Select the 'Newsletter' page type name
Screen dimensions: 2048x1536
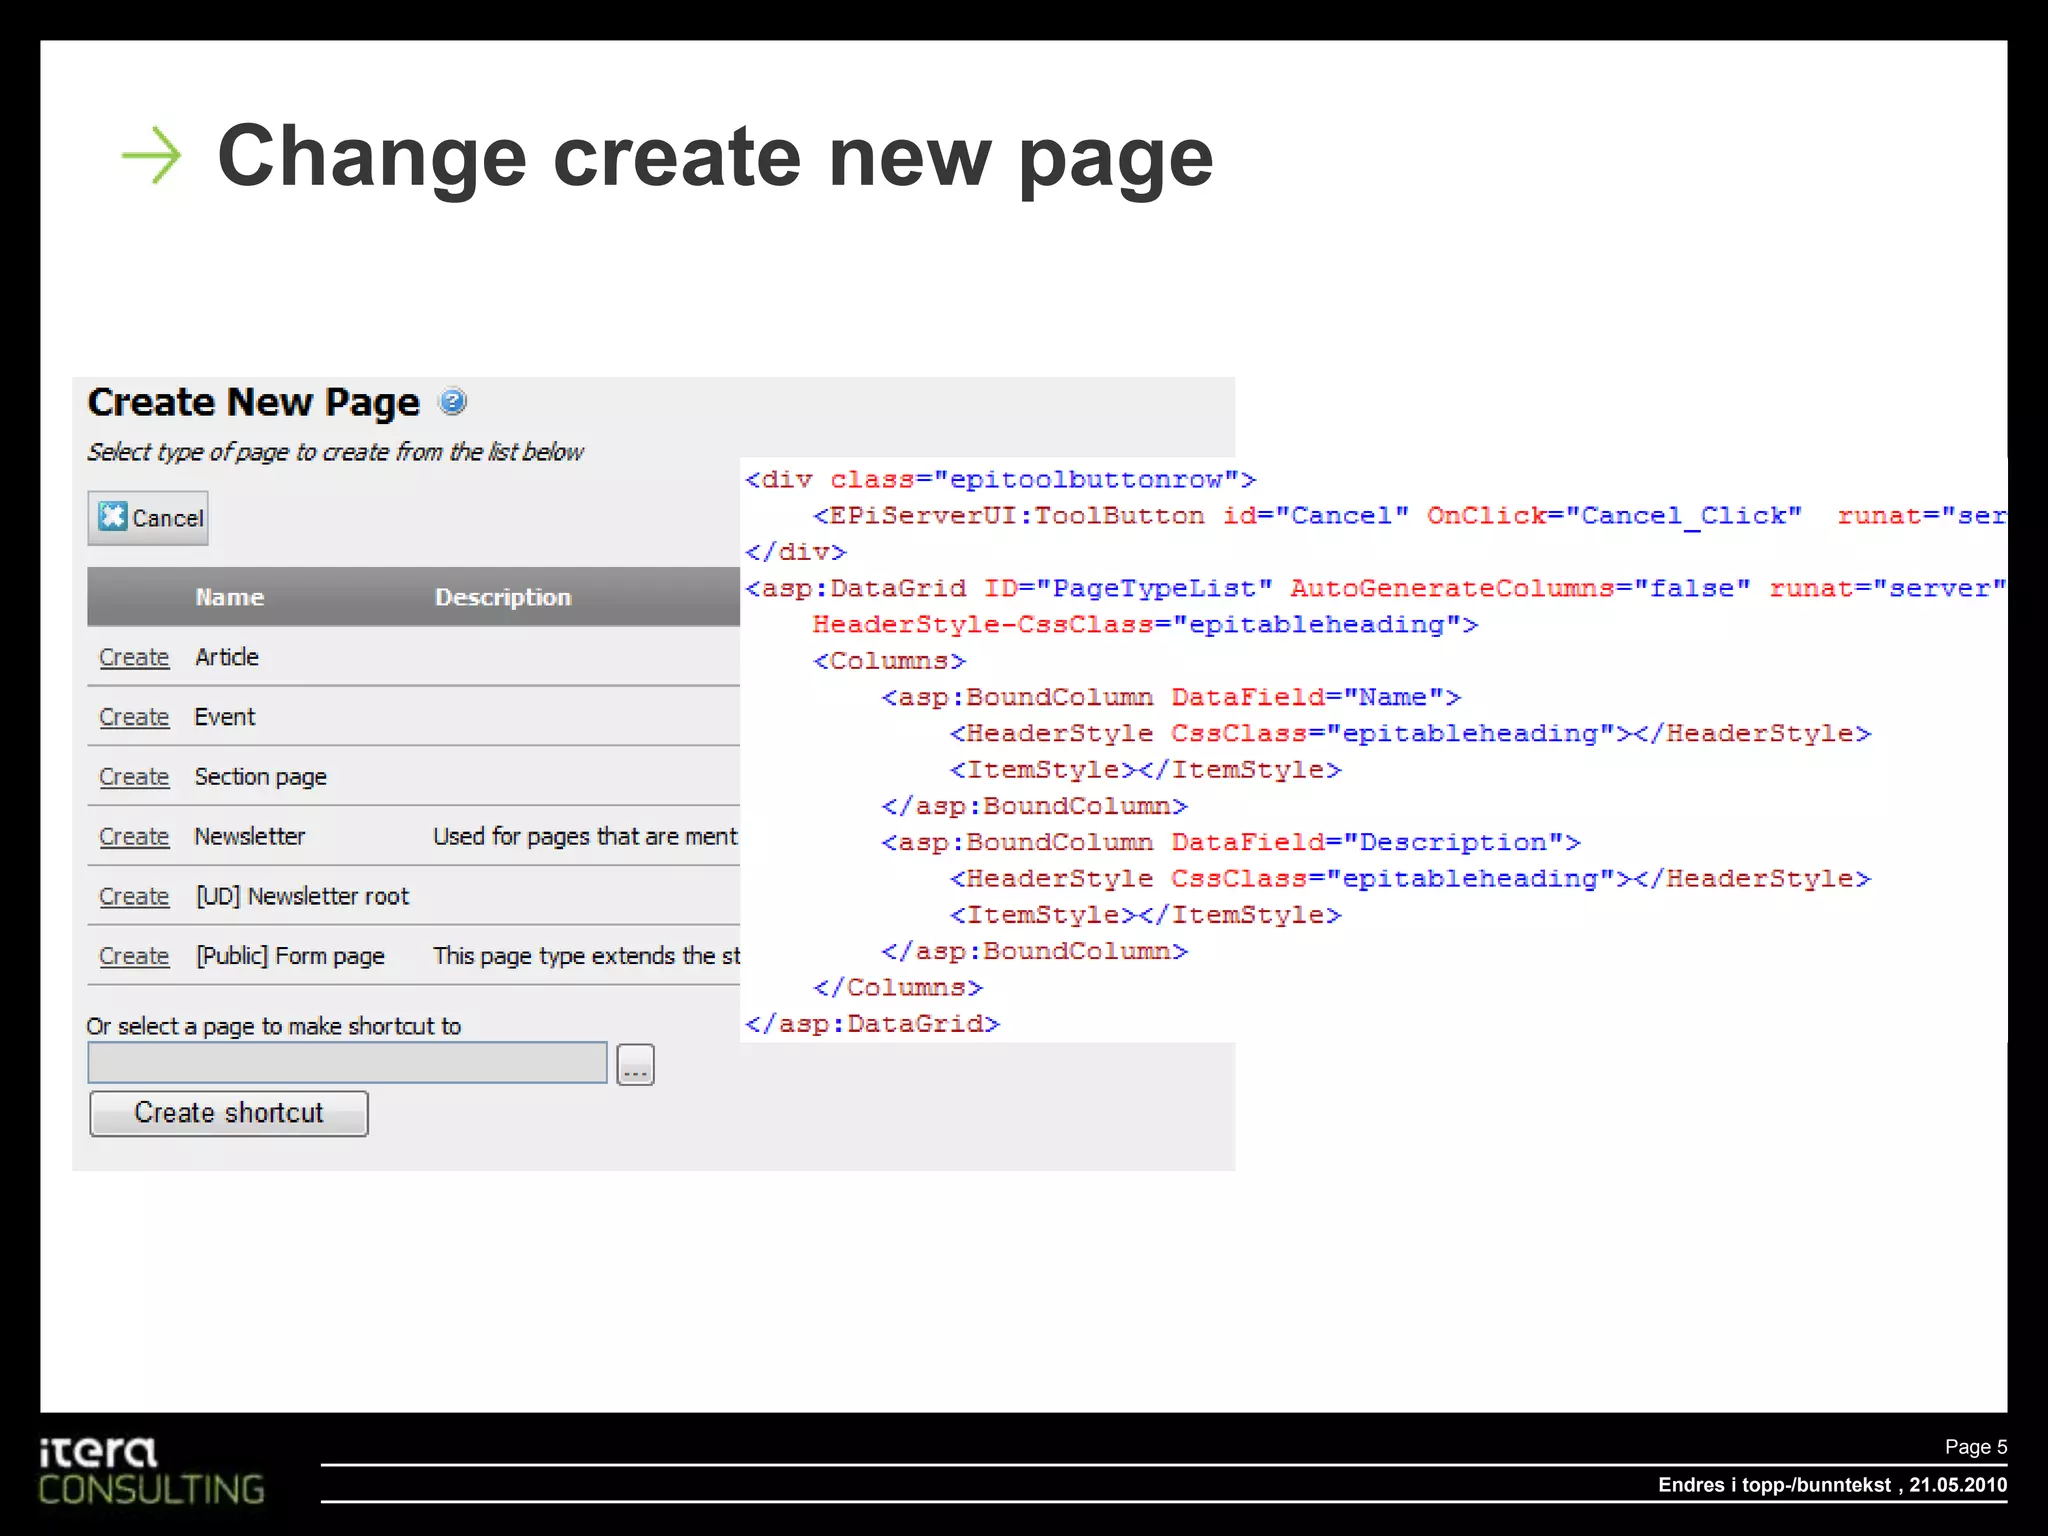250,836
